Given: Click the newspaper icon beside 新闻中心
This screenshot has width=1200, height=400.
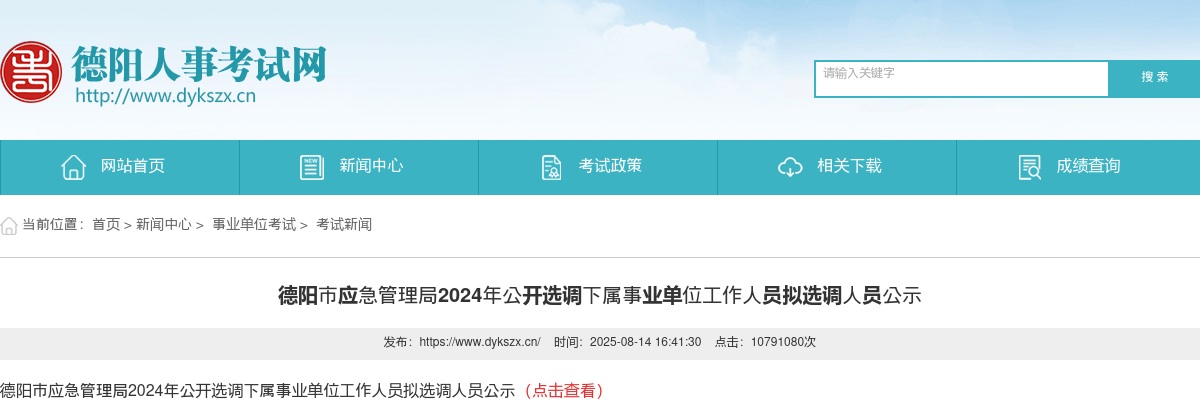Looking at the screenshot, I should pyautogui.click(x=312, y=167).
